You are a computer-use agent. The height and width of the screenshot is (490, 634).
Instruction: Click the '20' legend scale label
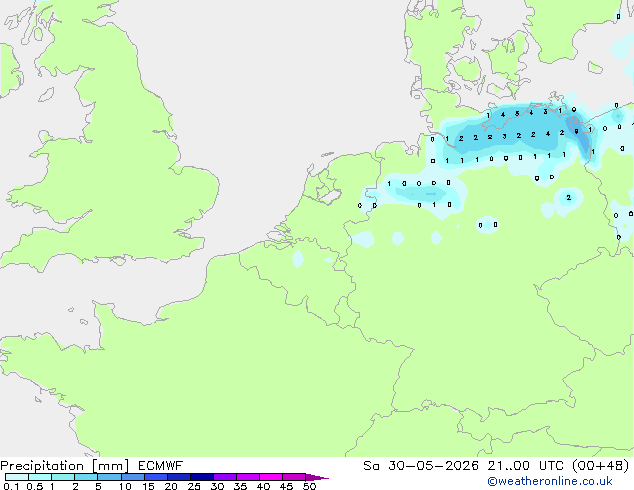(171, 486)
